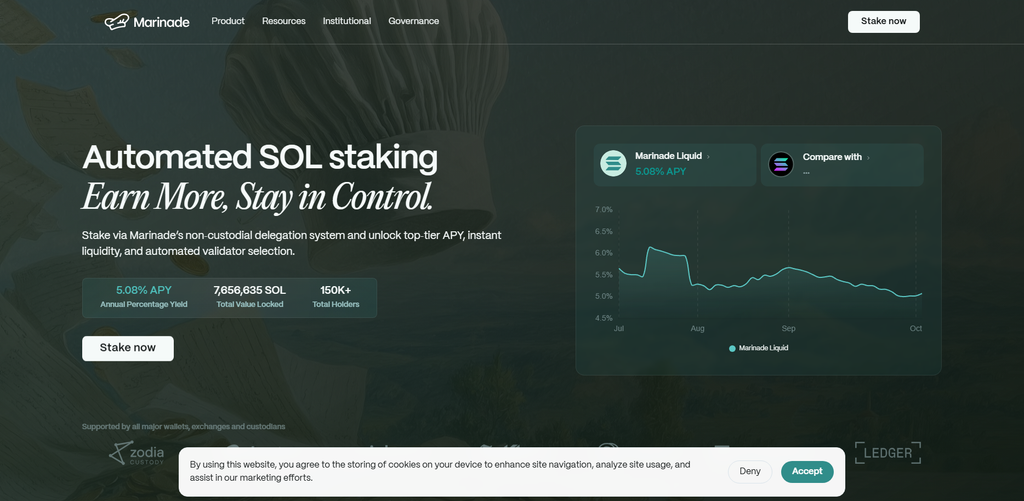Image resolution: width=1024 pixels, height=501 pixels.
Task: Click the 7.0% y-axis label
Action: pyautogui.click(x=604, y=210)
